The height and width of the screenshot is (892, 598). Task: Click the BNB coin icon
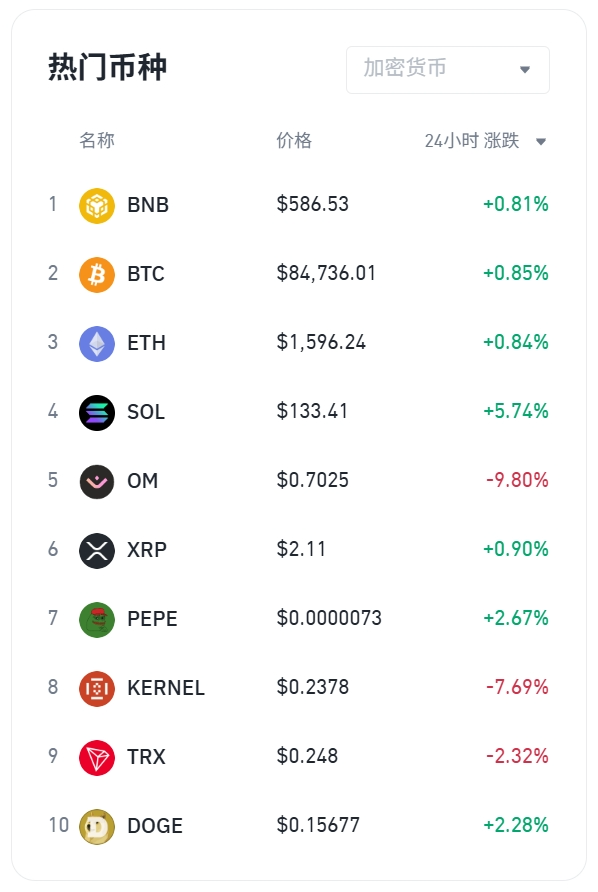coord(97,205)
